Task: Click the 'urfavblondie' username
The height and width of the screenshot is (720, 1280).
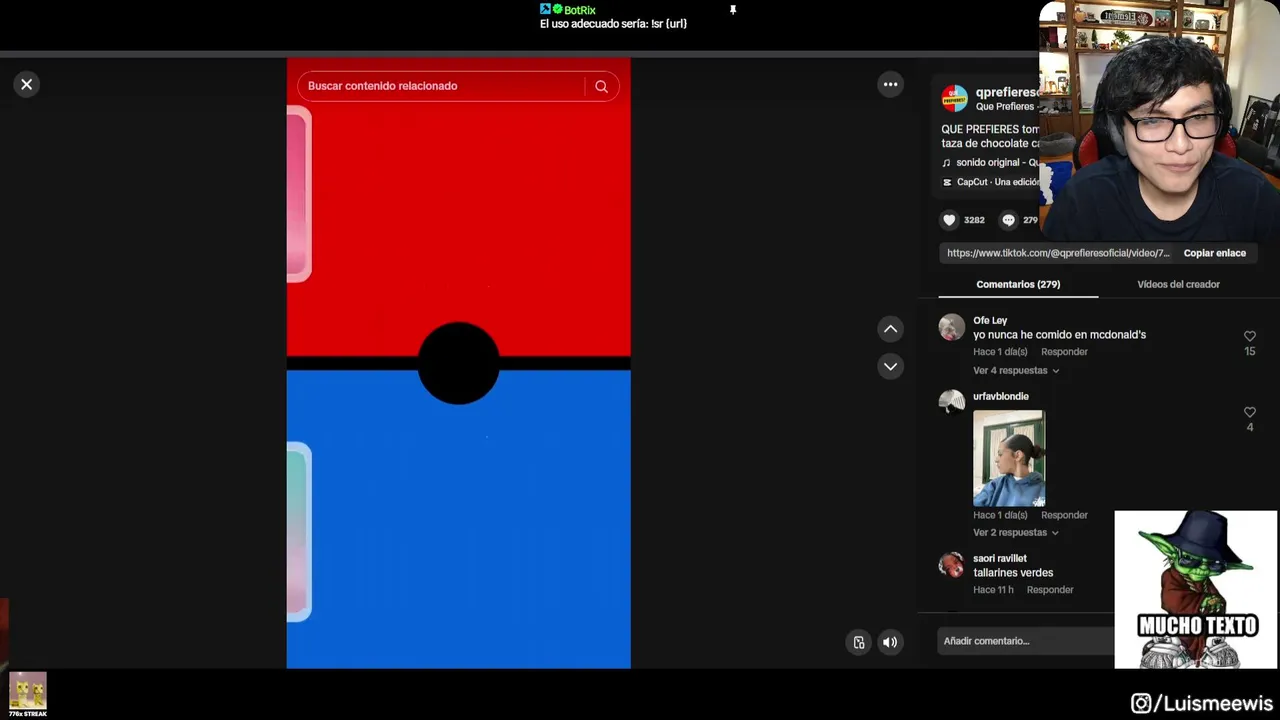Action: point(1001,396)
